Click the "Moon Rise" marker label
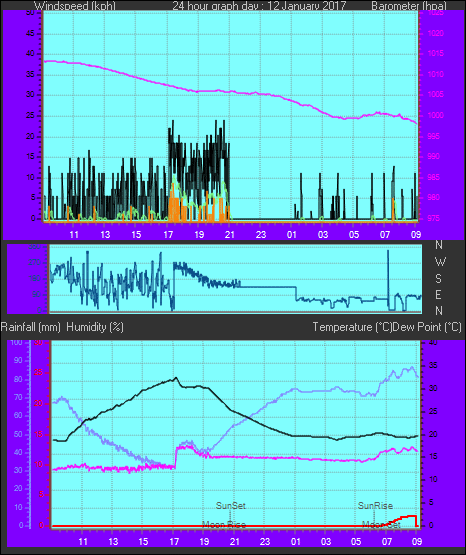The height and width of the screenshot is (555, 466). pos(224,525)
